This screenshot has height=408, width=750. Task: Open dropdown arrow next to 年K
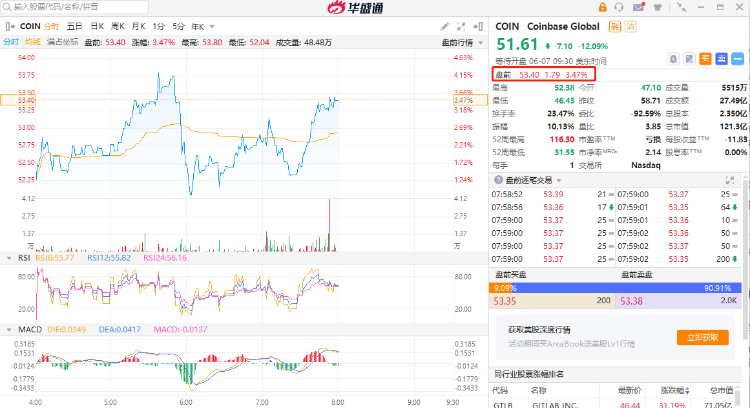coord(212,27)
